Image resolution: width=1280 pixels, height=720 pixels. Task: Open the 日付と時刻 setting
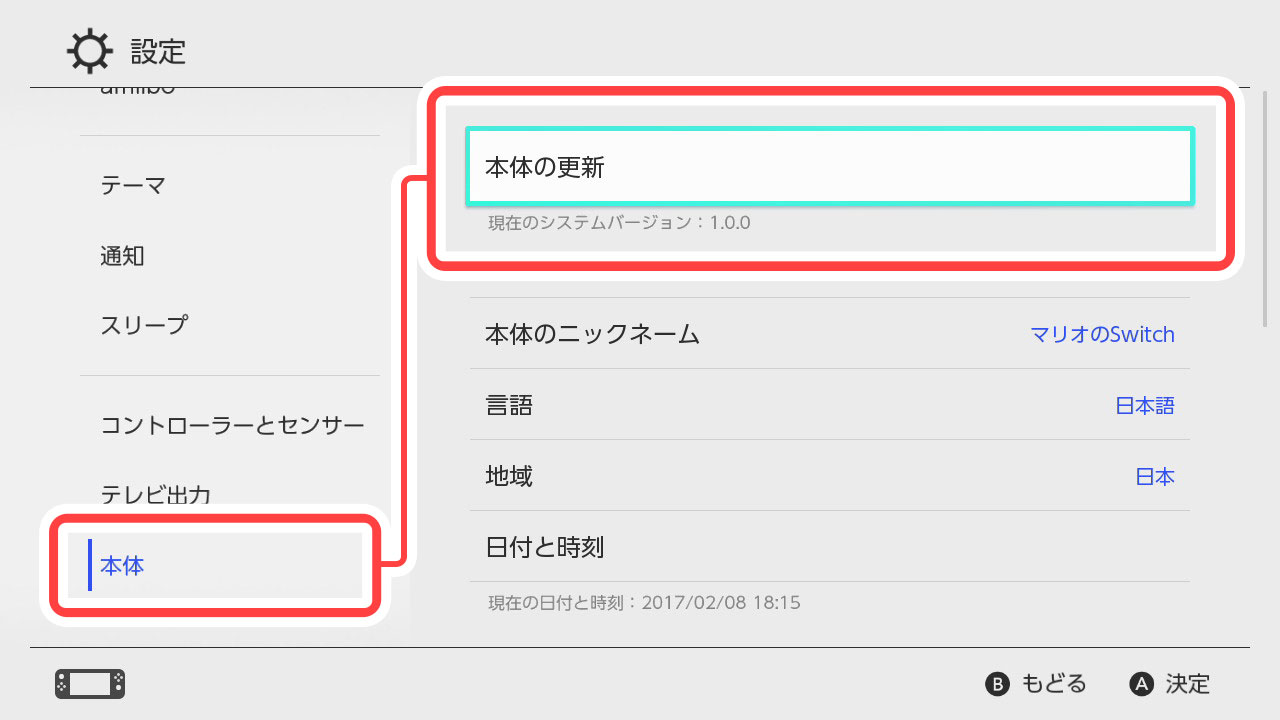(545, 547)
